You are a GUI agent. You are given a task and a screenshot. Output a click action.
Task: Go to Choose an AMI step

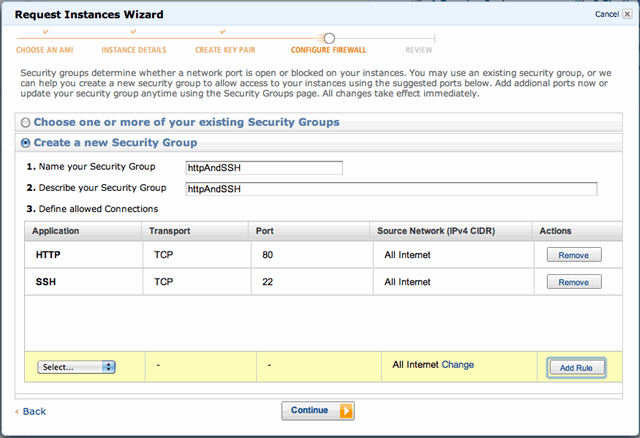point(44,50)
